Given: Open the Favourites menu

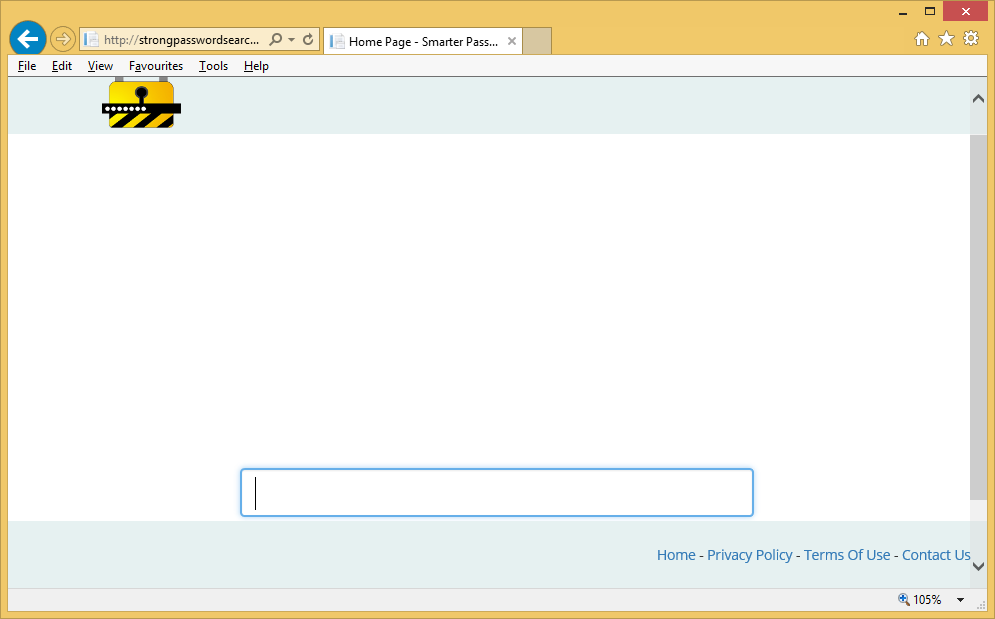Looking at the screenshot, I should (x=156, y=66).
